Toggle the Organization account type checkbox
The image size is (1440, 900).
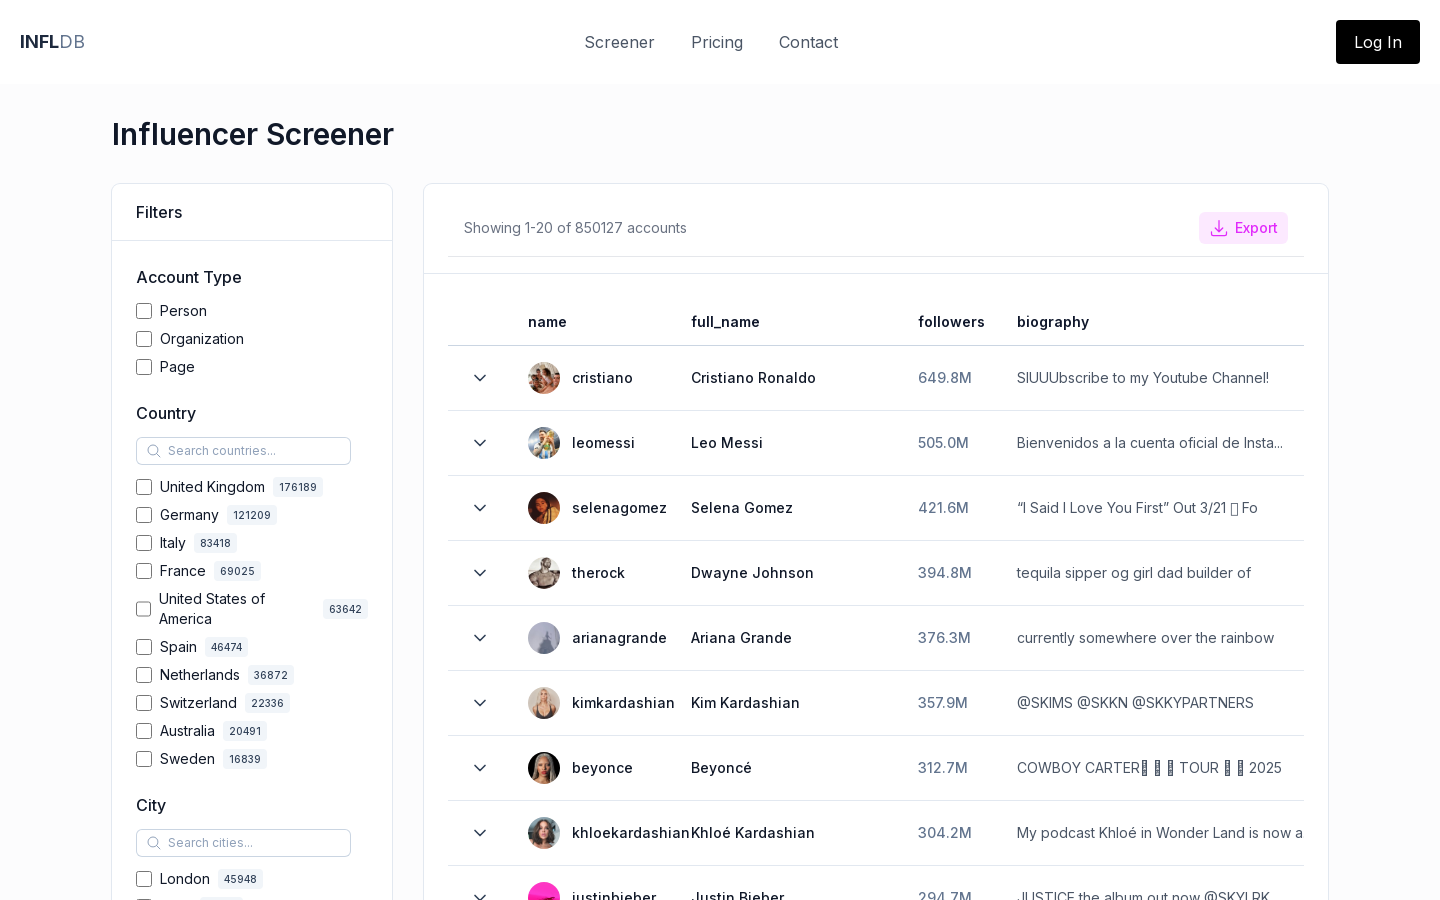click(144, 339)
